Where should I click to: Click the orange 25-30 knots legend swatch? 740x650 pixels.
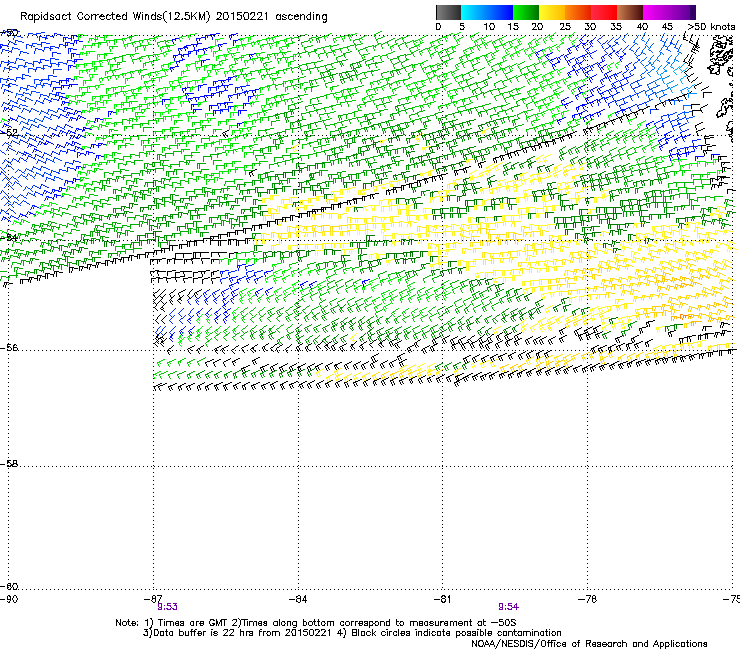tap(578, 12)
